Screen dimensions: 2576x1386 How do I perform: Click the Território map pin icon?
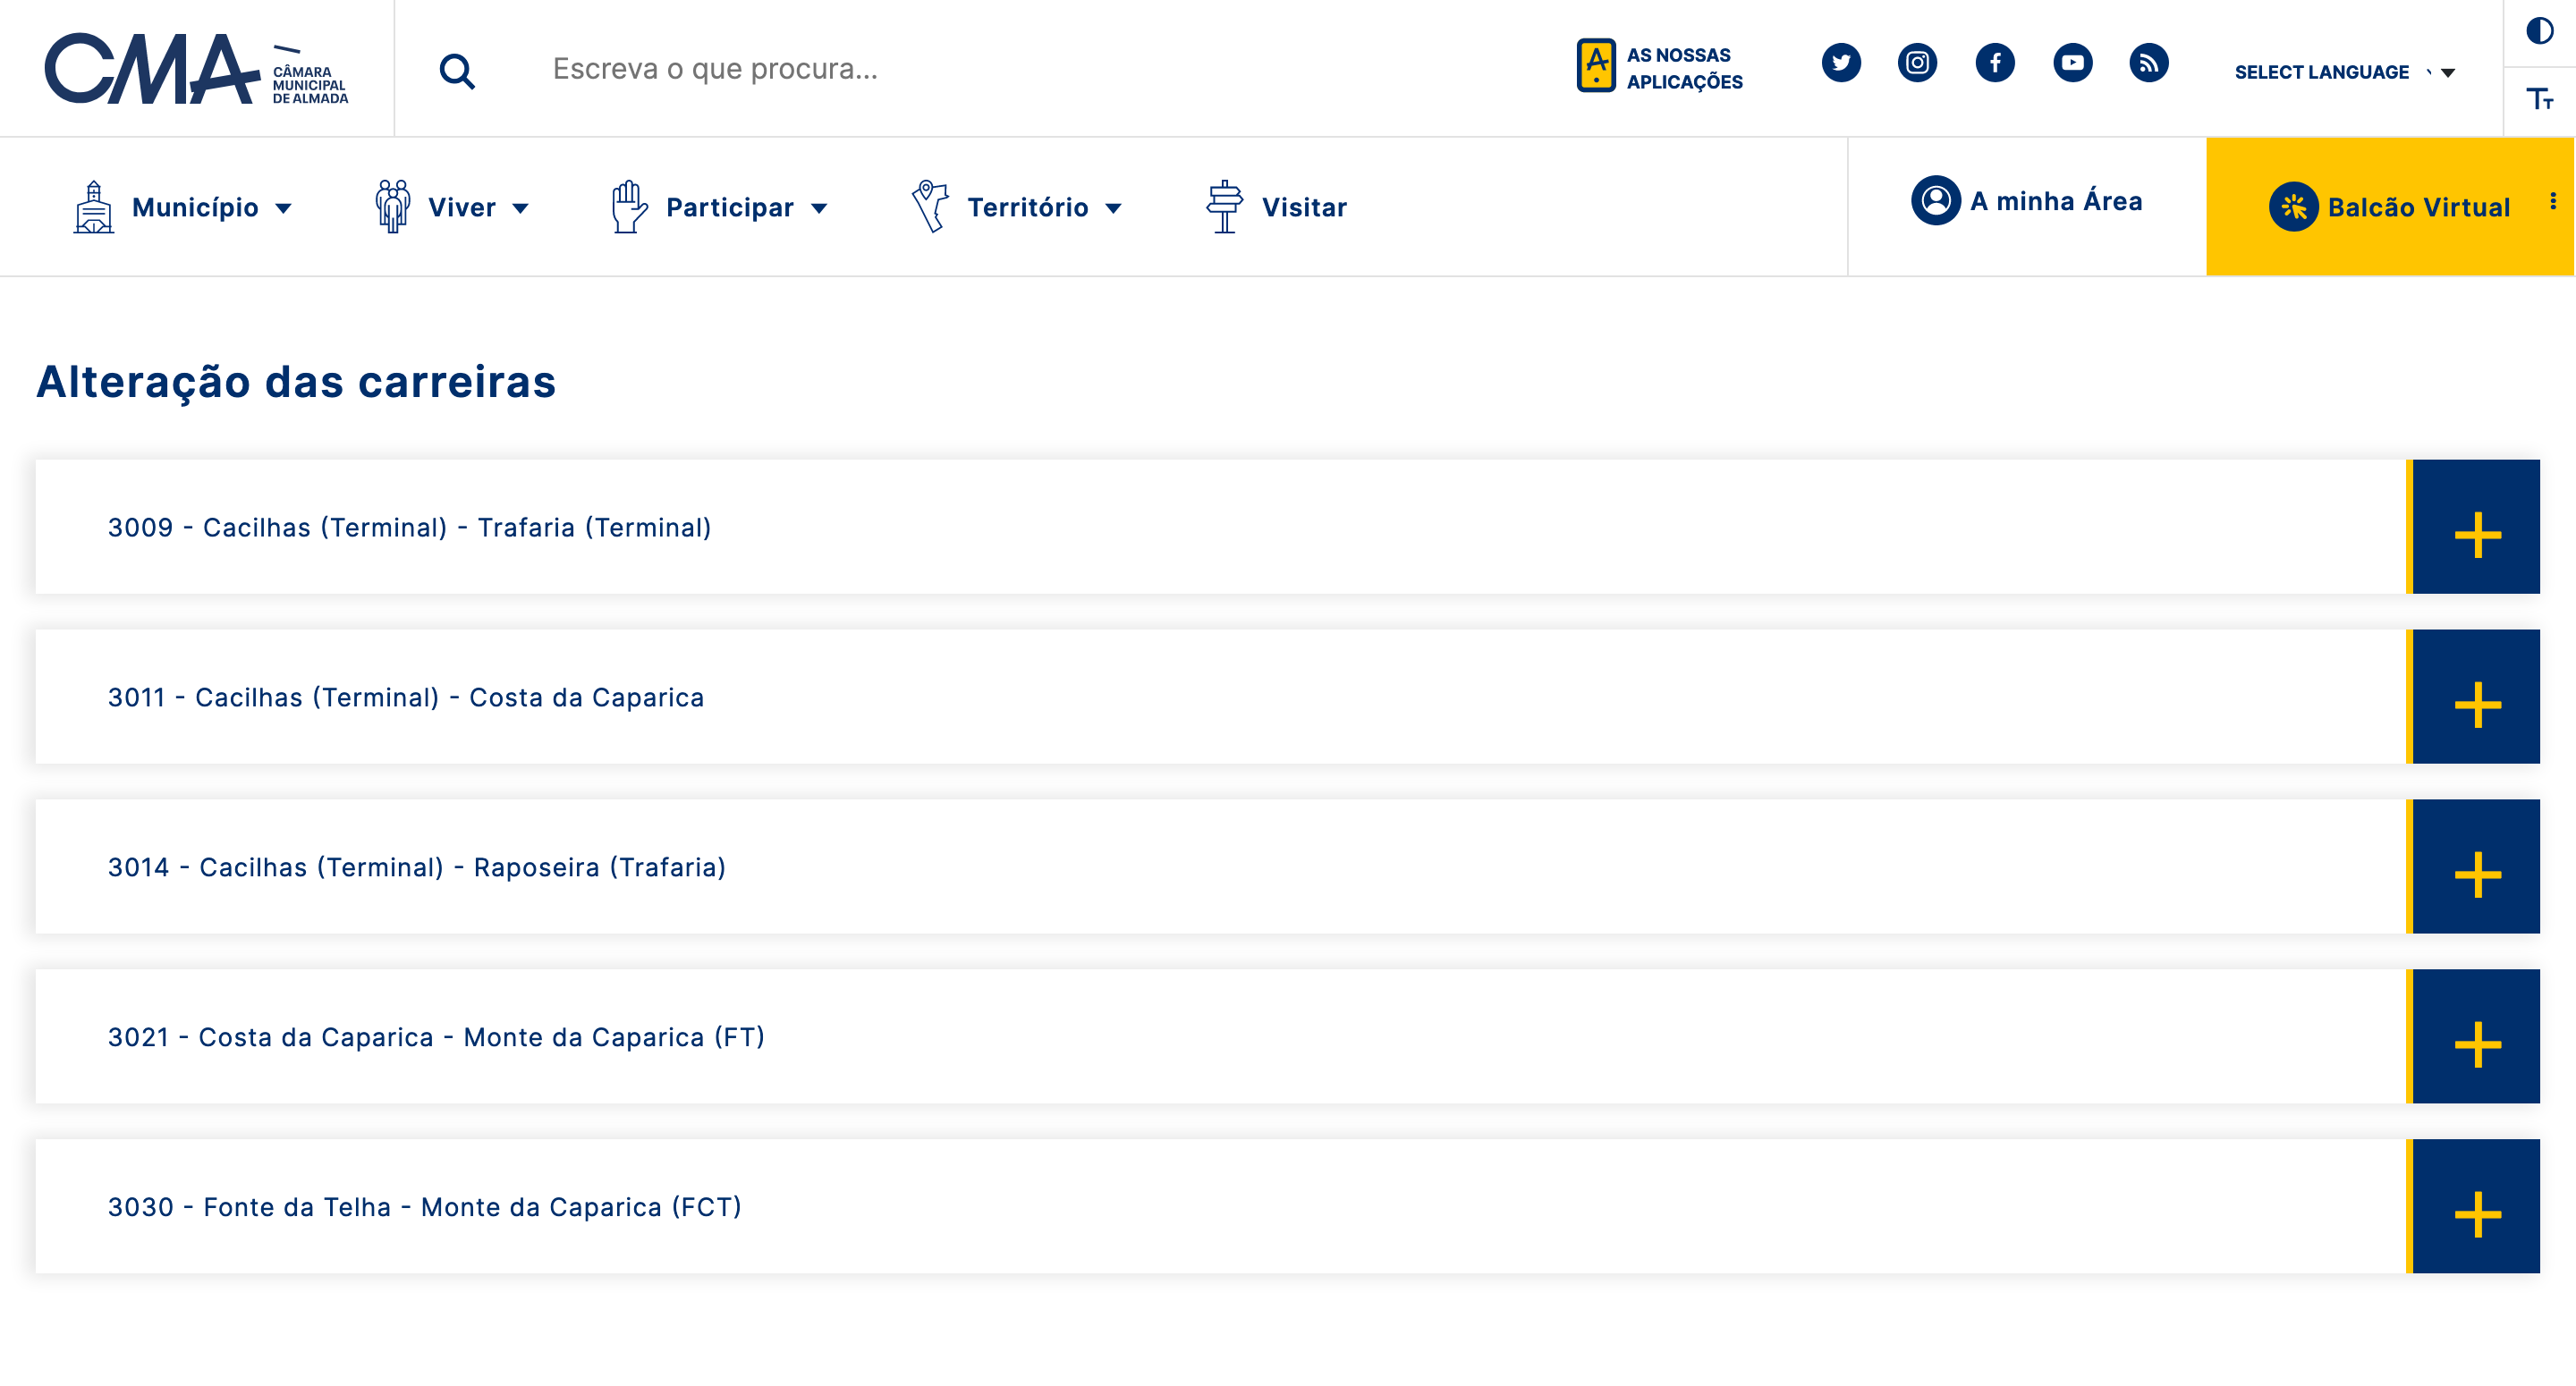coord(930,207)
